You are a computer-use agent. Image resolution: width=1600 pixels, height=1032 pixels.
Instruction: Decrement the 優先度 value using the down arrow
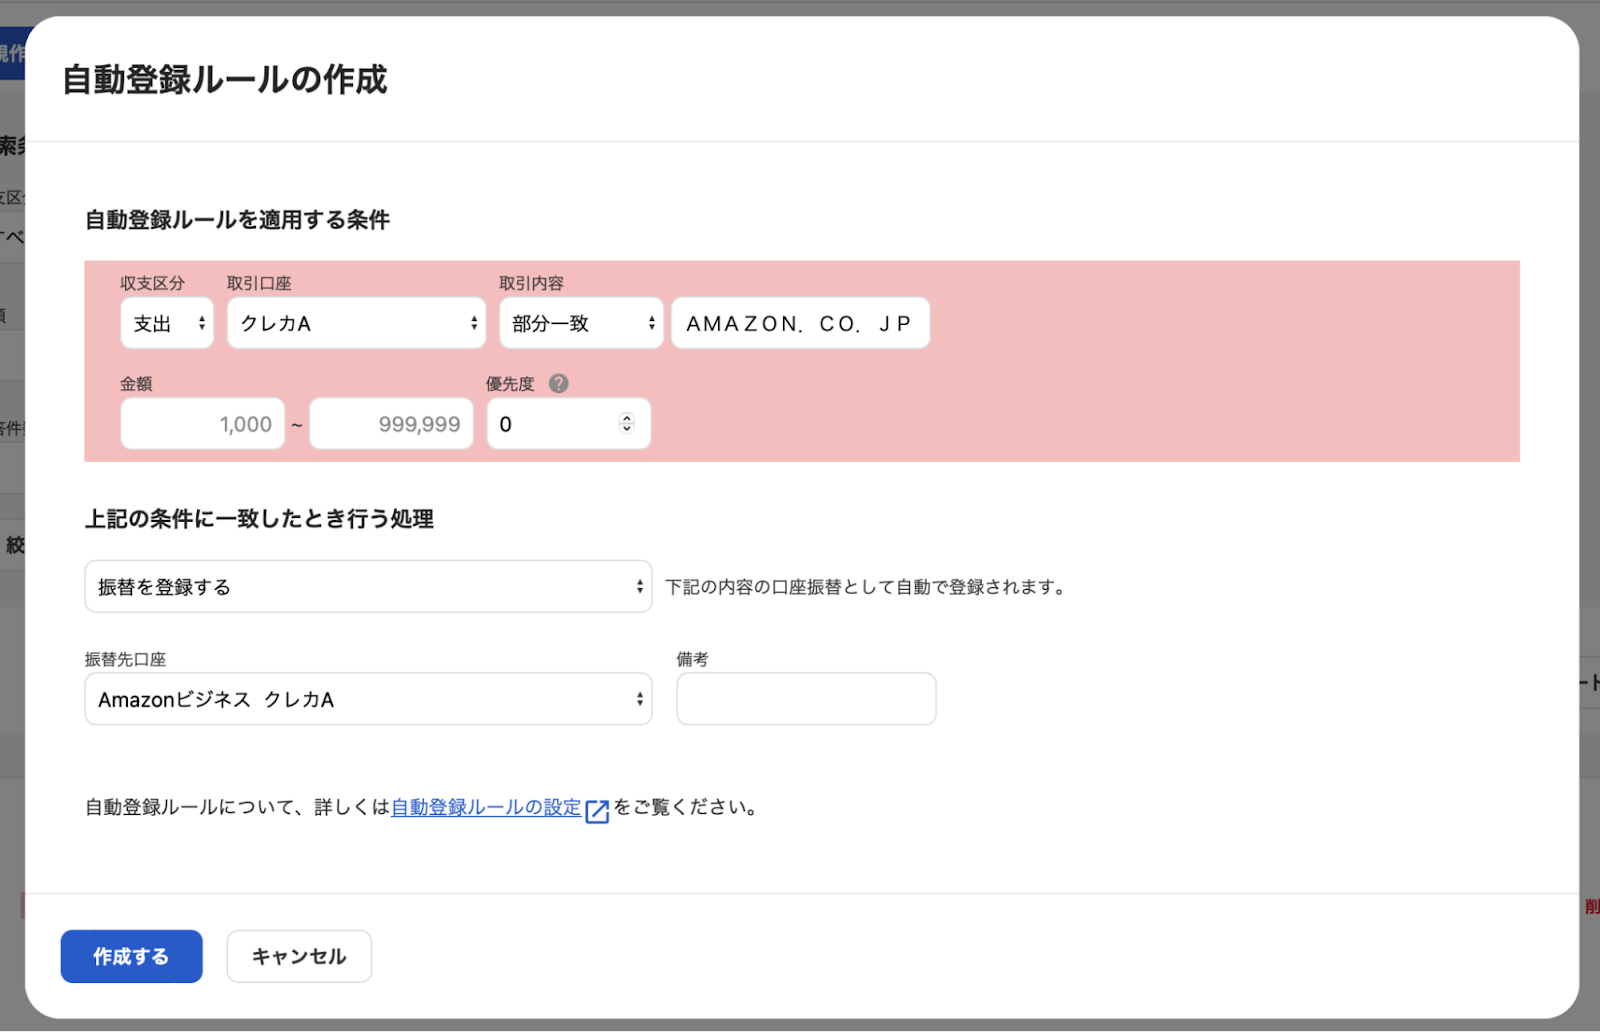[625, 429]
